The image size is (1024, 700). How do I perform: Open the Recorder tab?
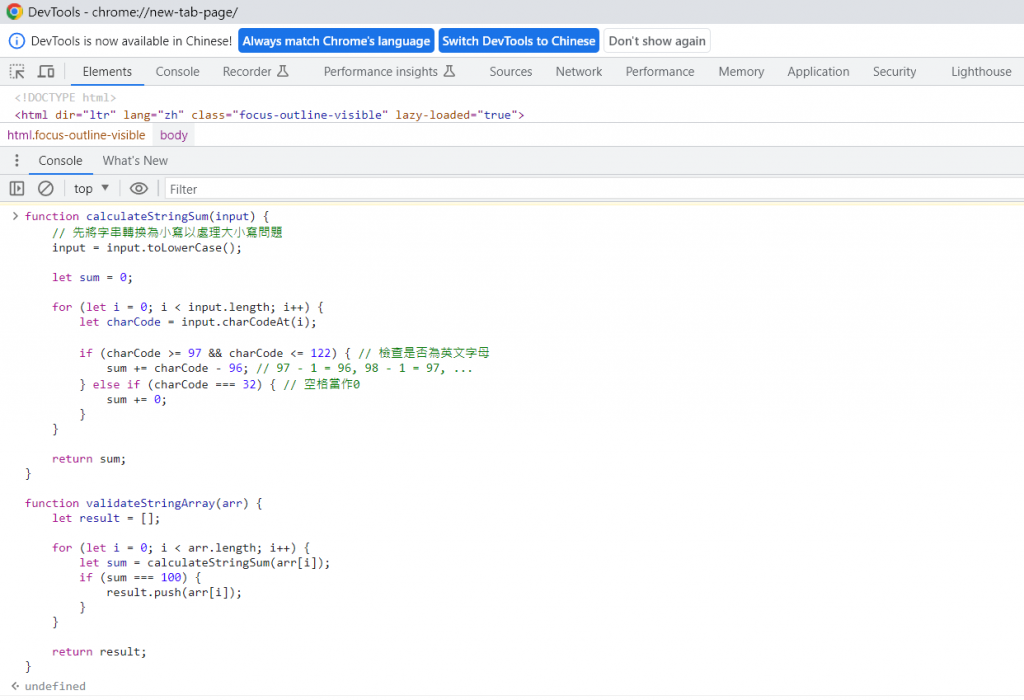pyautogui.click(x=255, y=71)
